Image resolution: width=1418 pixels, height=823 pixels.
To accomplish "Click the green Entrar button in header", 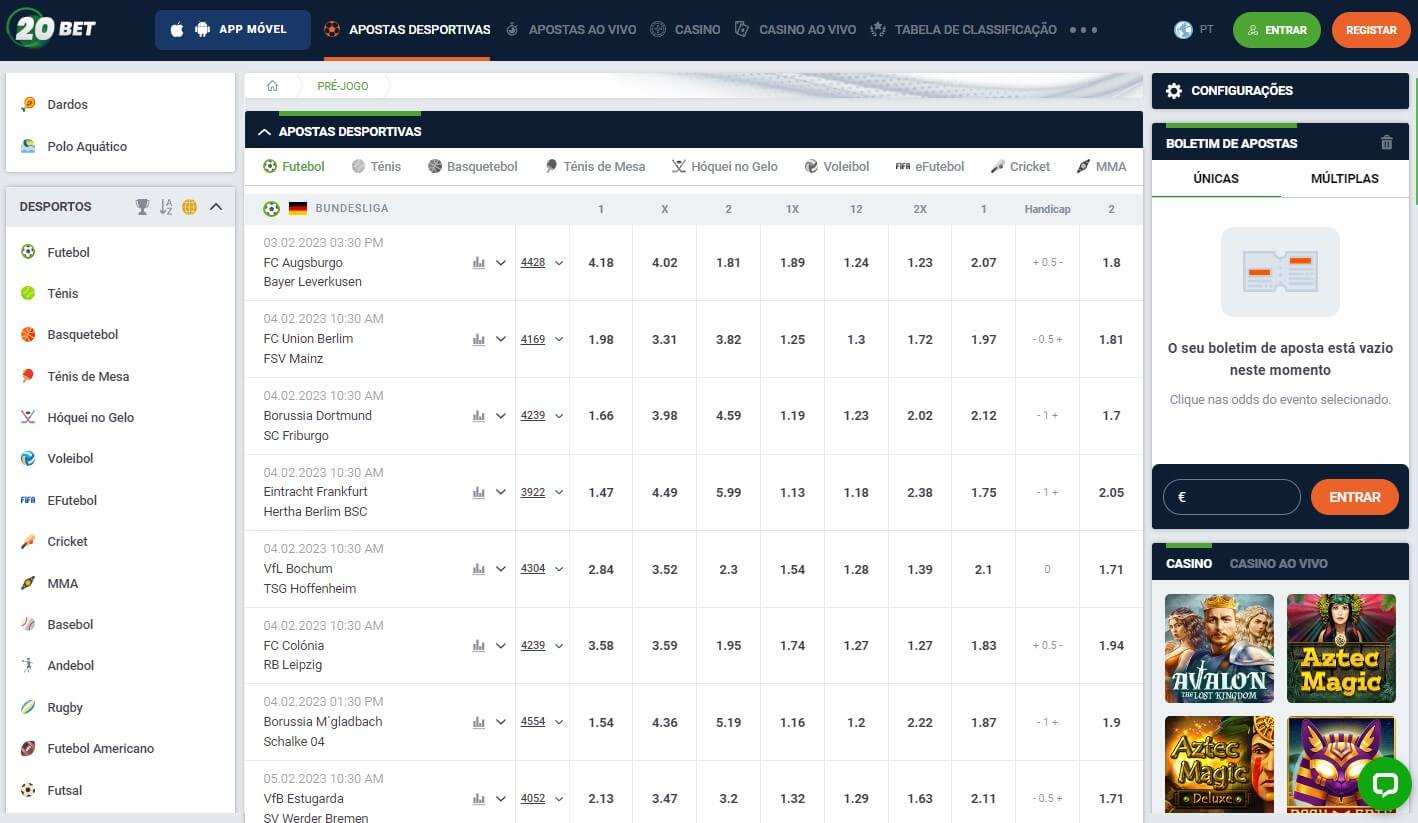I will [x=1276, y=30].
